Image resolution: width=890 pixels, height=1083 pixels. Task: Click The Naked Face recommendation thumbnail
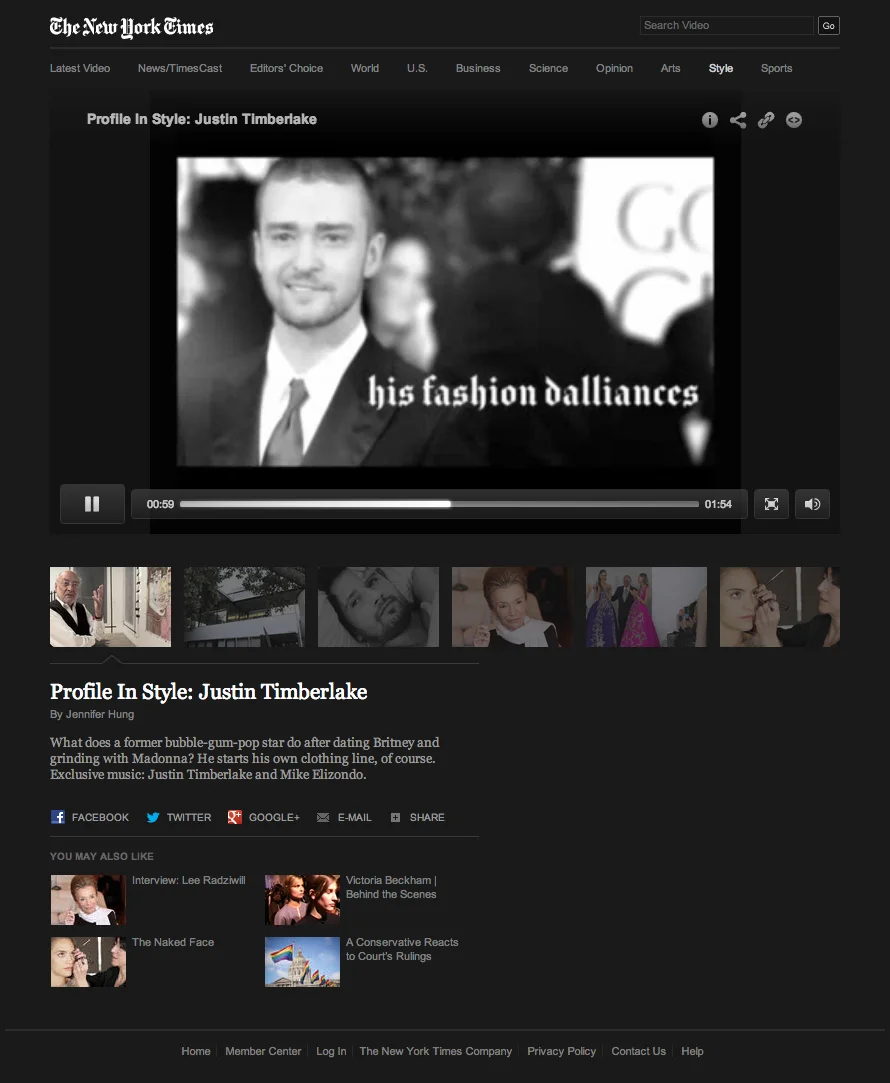click(88, 962)
